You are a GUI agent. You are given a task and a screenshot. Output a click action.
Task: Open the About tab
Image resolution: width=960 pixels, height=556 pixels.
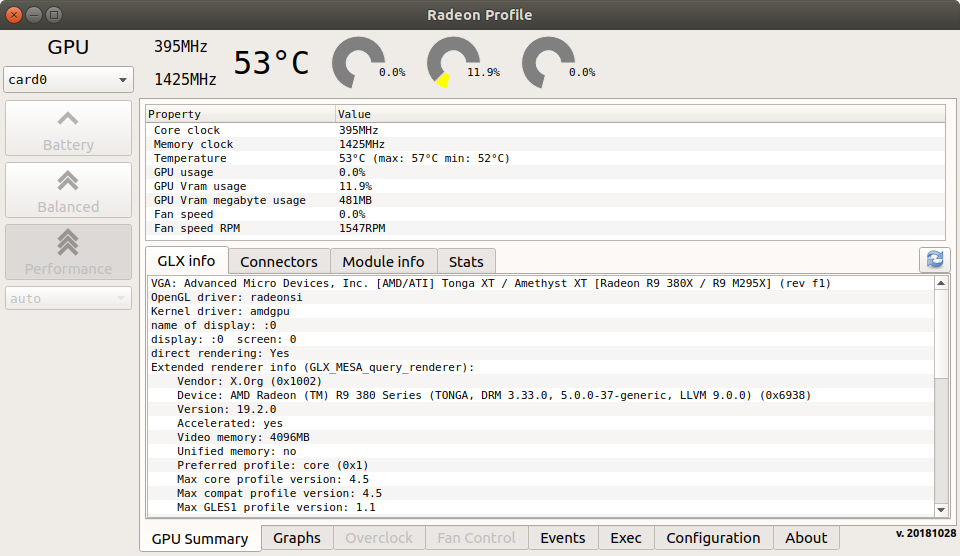pos(806,538)
